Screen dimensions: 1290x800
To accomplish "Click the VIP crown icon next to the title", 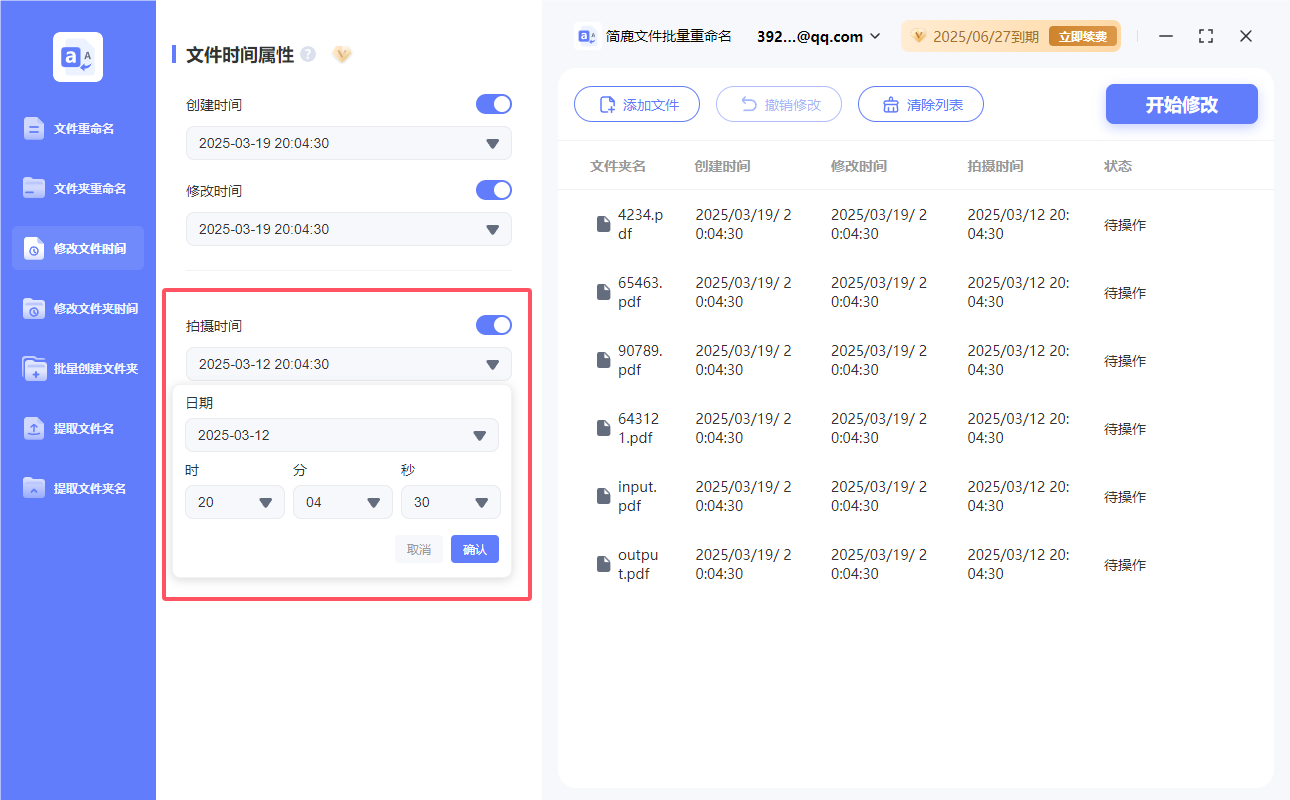I will (342, 55).
